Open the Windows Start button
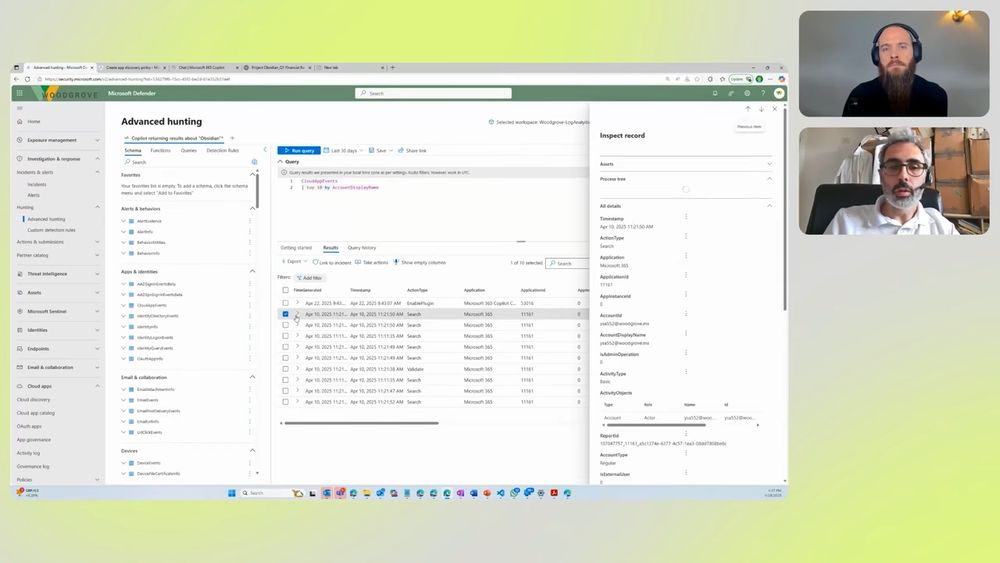 tap(232, 493)
